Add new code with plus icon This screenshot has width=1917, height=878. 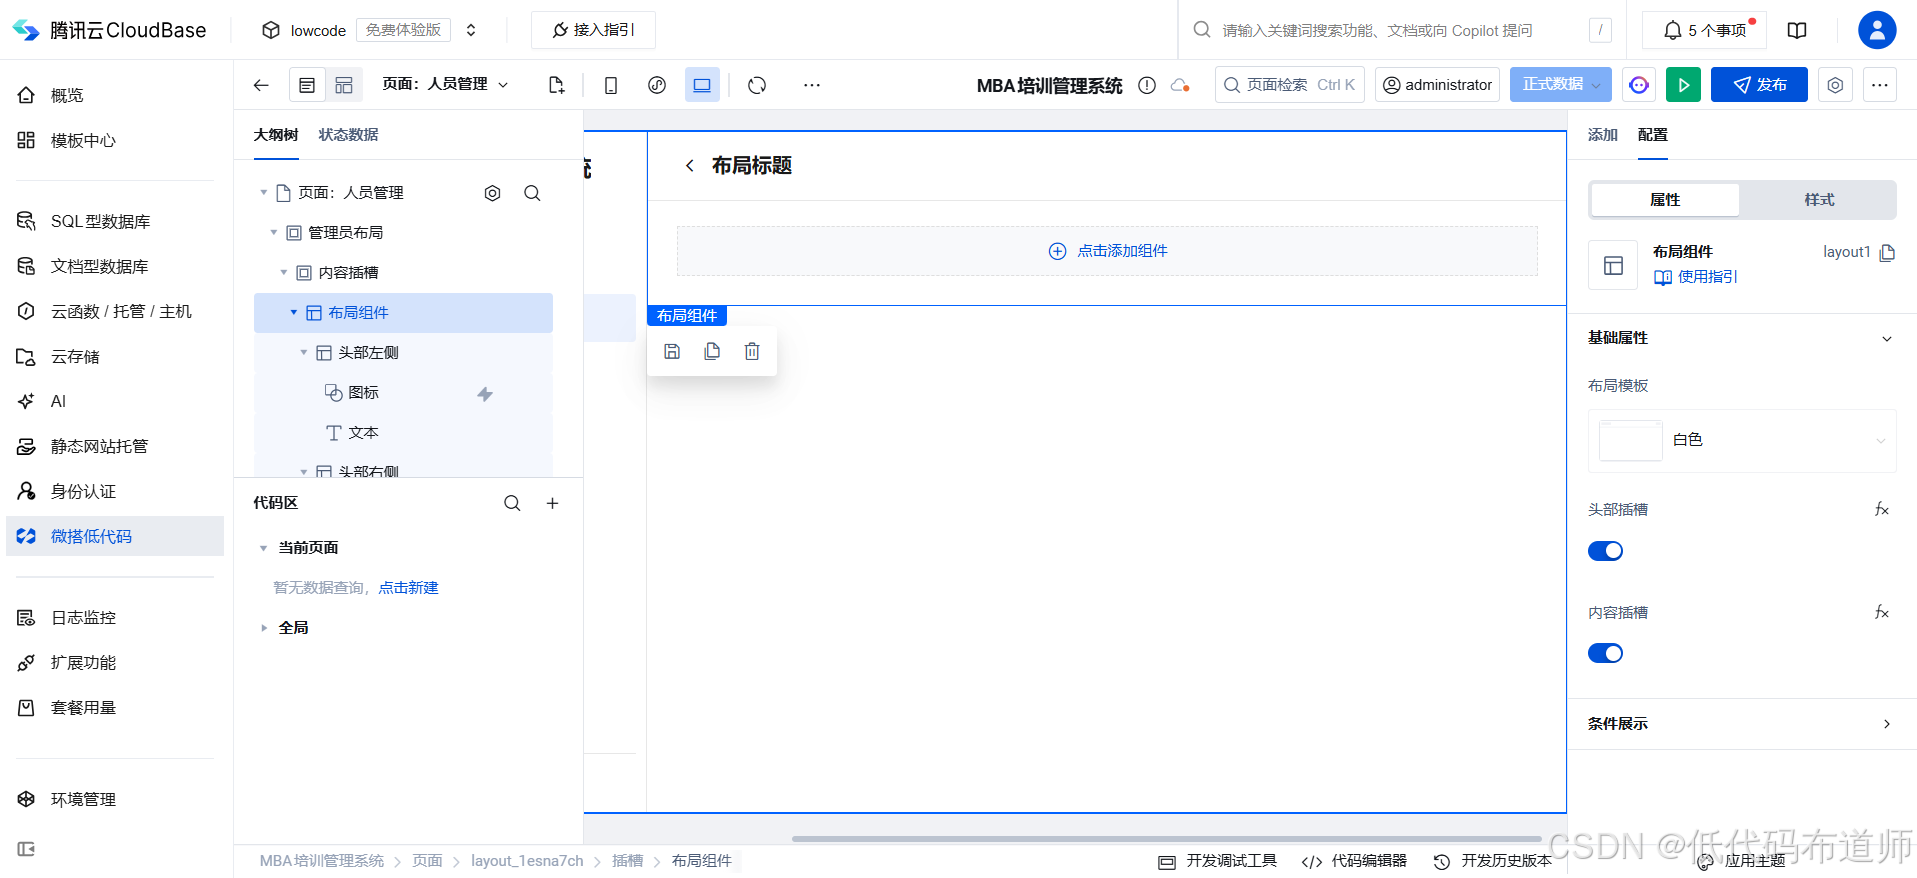(552, 503)
